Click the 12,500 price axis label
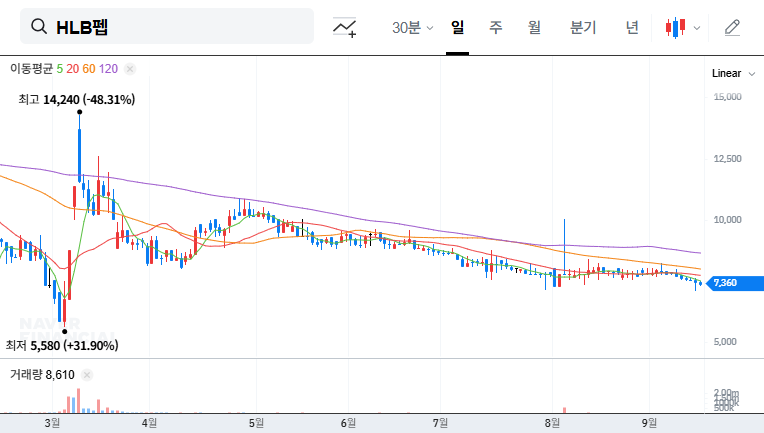764x433 pixels. [727, 159]
